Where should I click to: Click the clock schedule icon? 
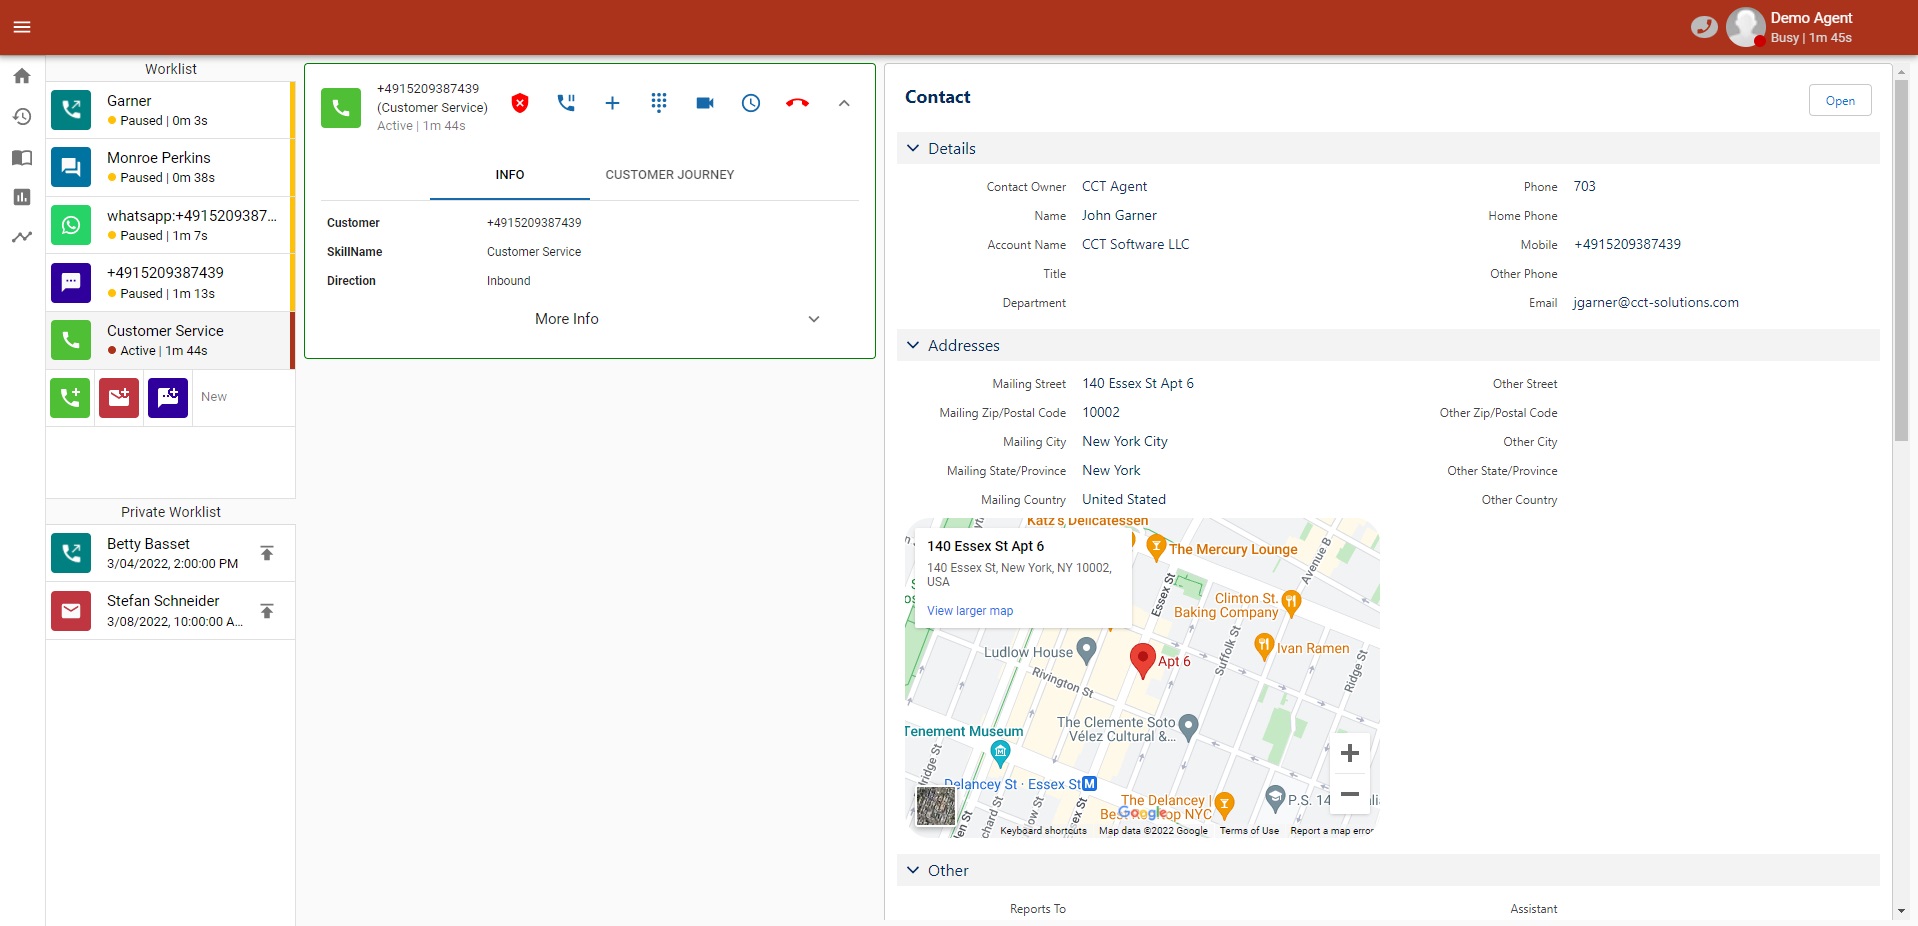pos(751,103)
